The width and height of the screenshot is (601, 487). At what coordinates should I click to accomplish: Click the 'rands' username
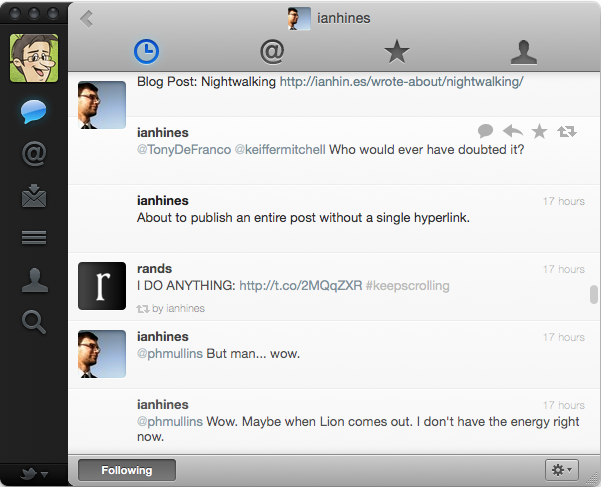(x=154, y=269)
